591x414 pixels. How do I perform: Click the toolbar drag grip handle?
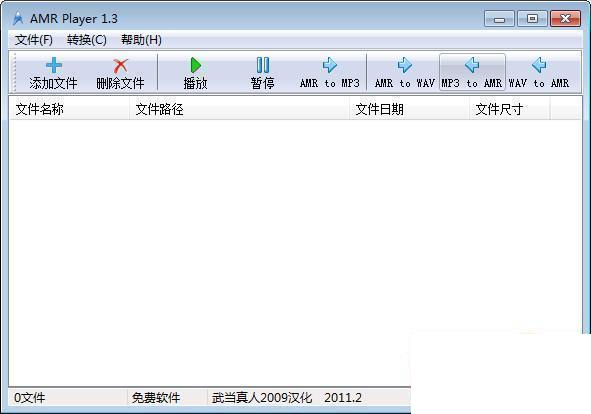pos(15,72)
